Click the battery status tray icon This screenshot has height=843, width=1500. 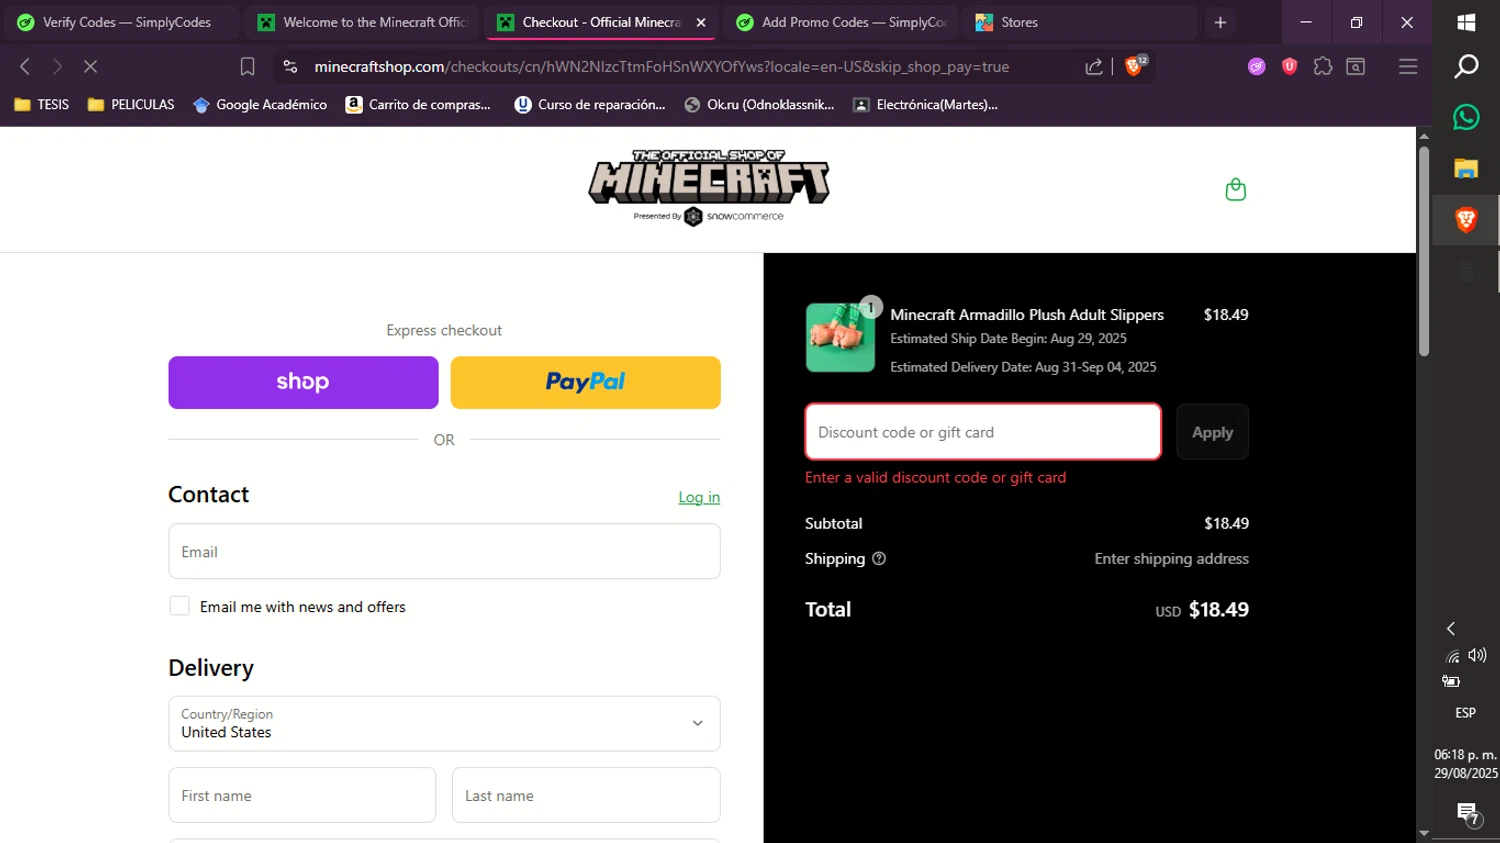[1451, 682]
